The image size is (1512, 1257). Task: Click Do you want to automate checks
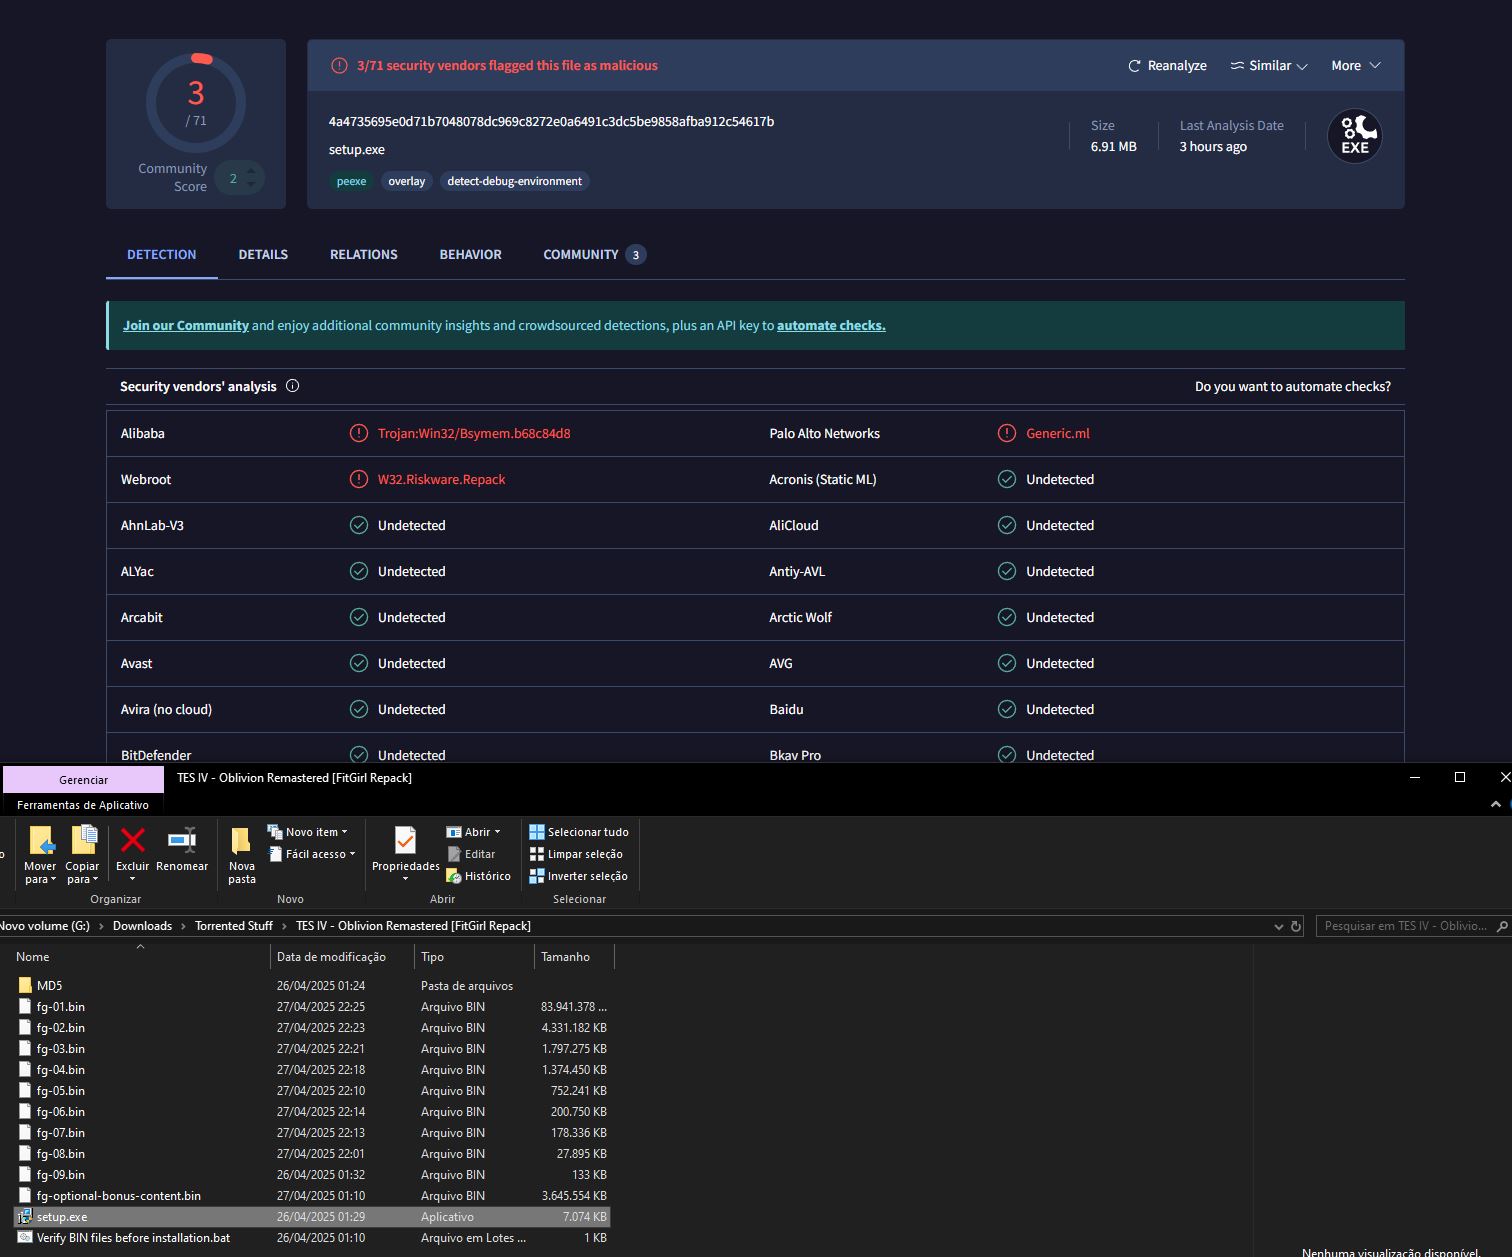(x=1292, y=387)
